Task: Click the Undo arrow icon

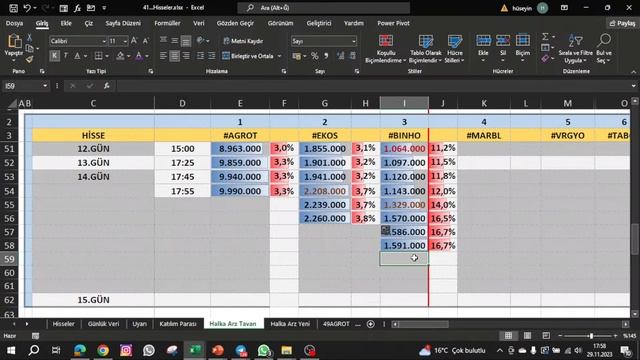Action: click(27, 8)
